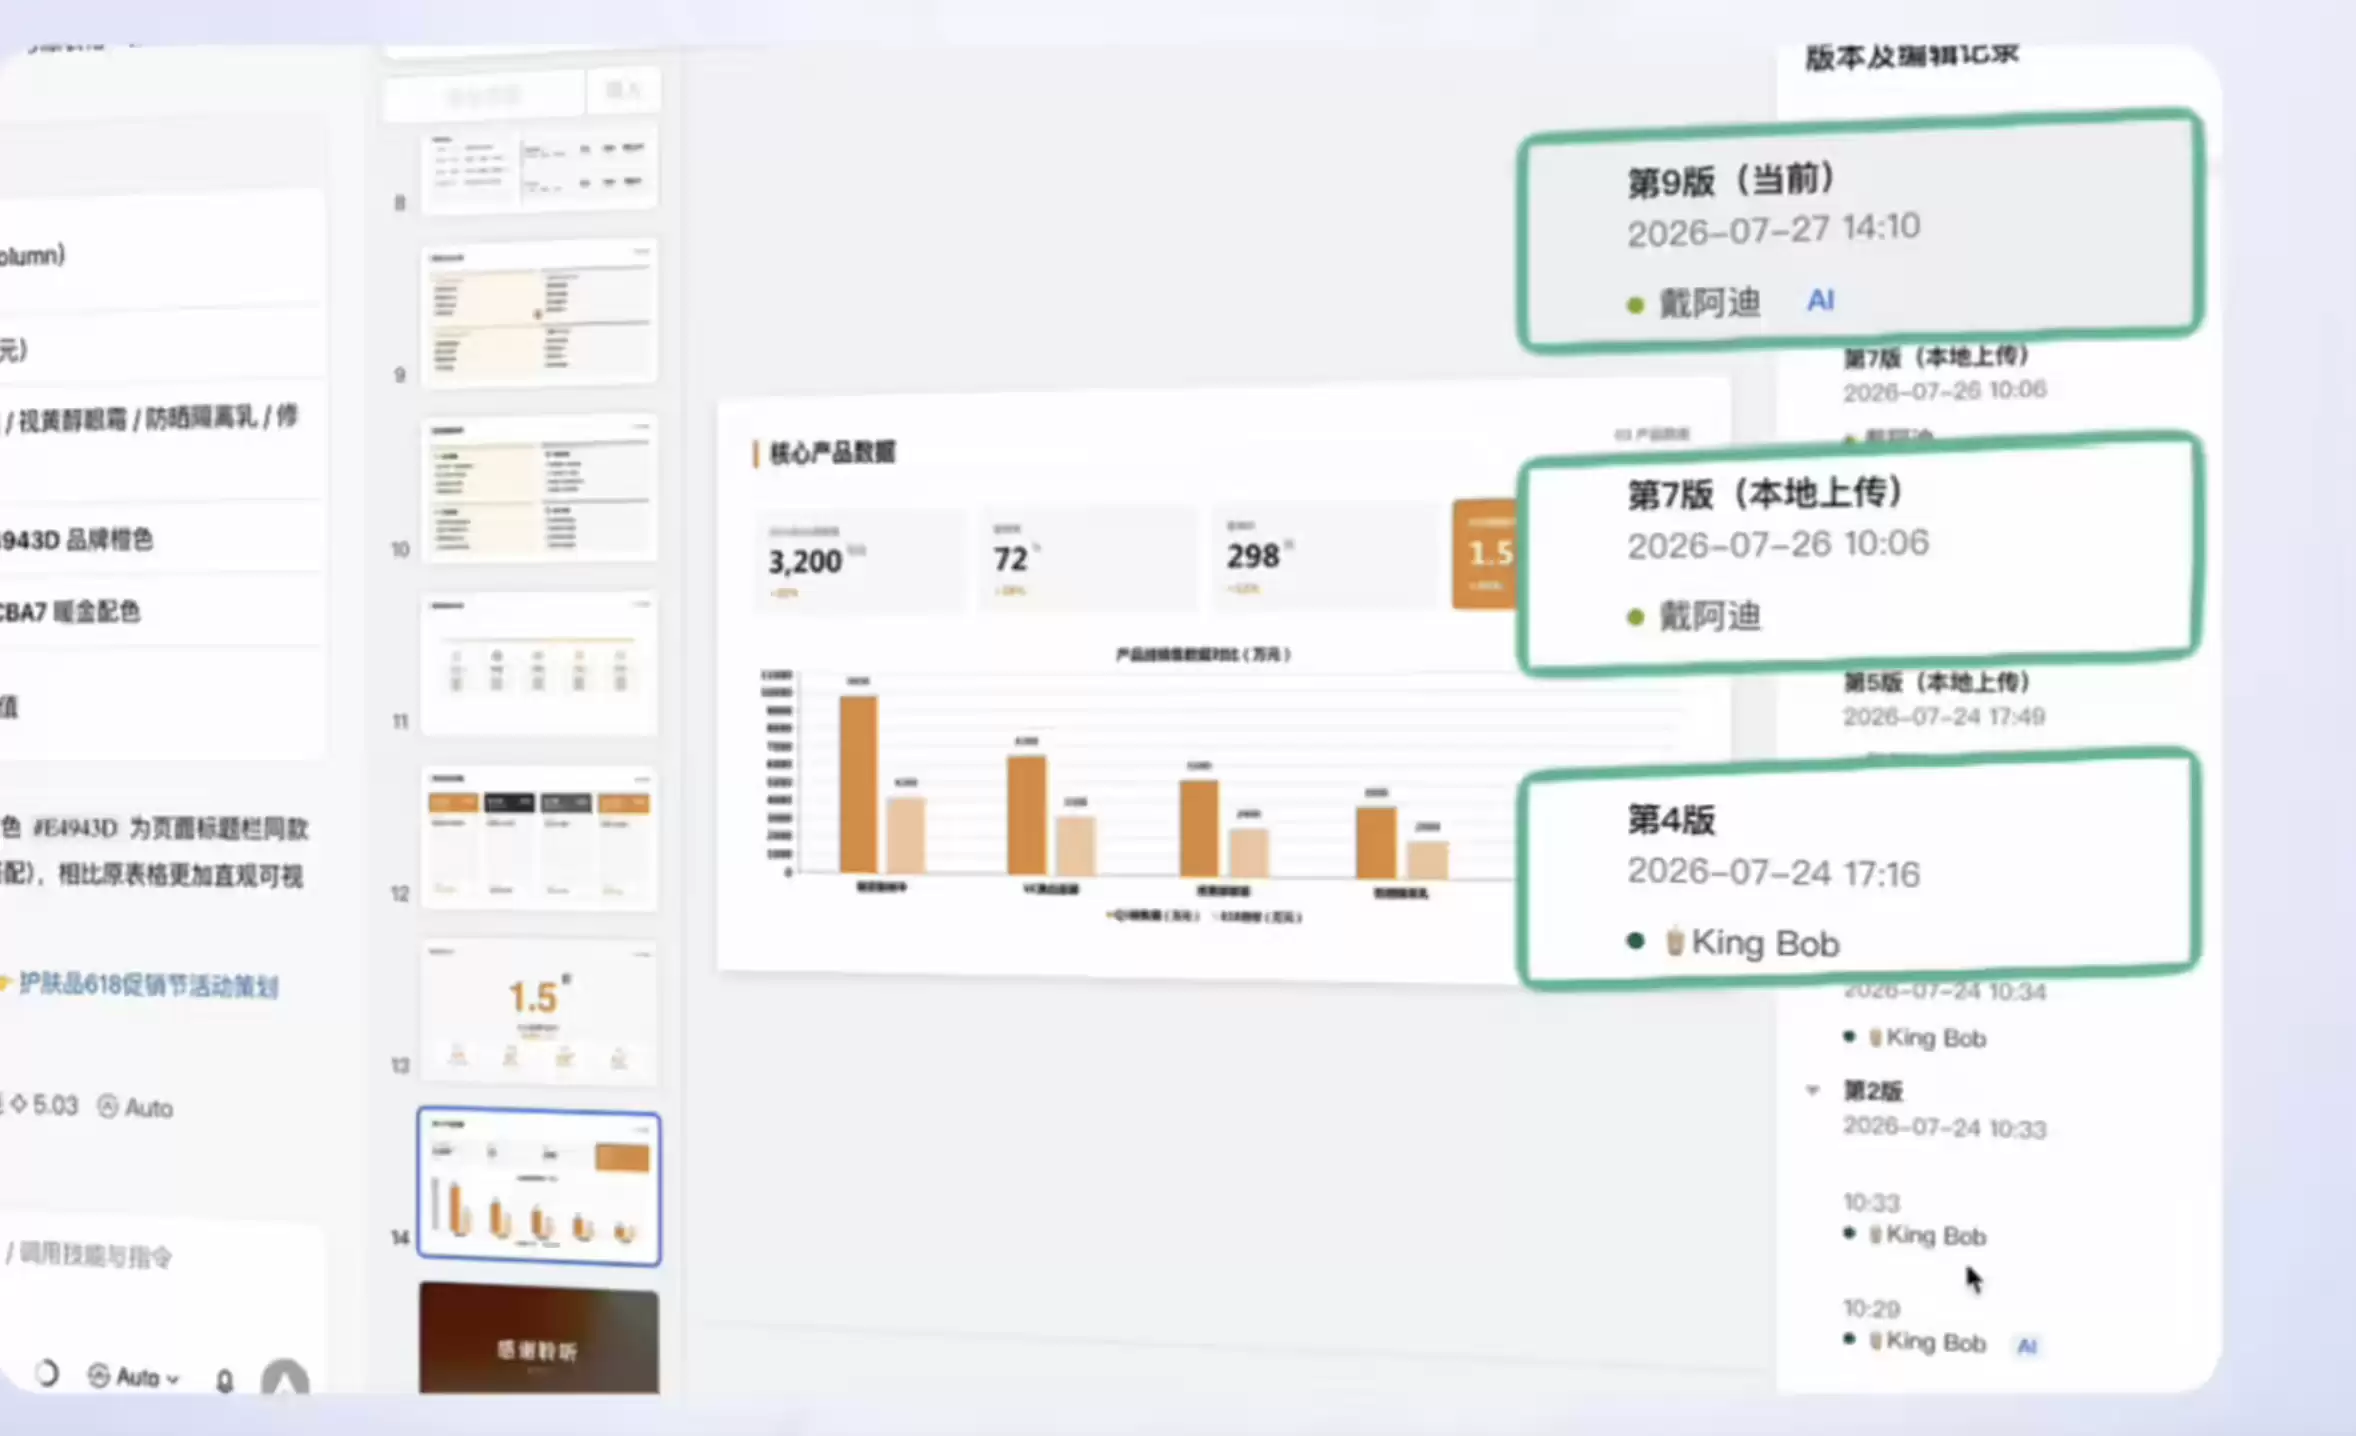Click the bar chart title above the chart
Image resolution: width=2356 pixels, height=1436 pixels.
(x=1203, y=654)
